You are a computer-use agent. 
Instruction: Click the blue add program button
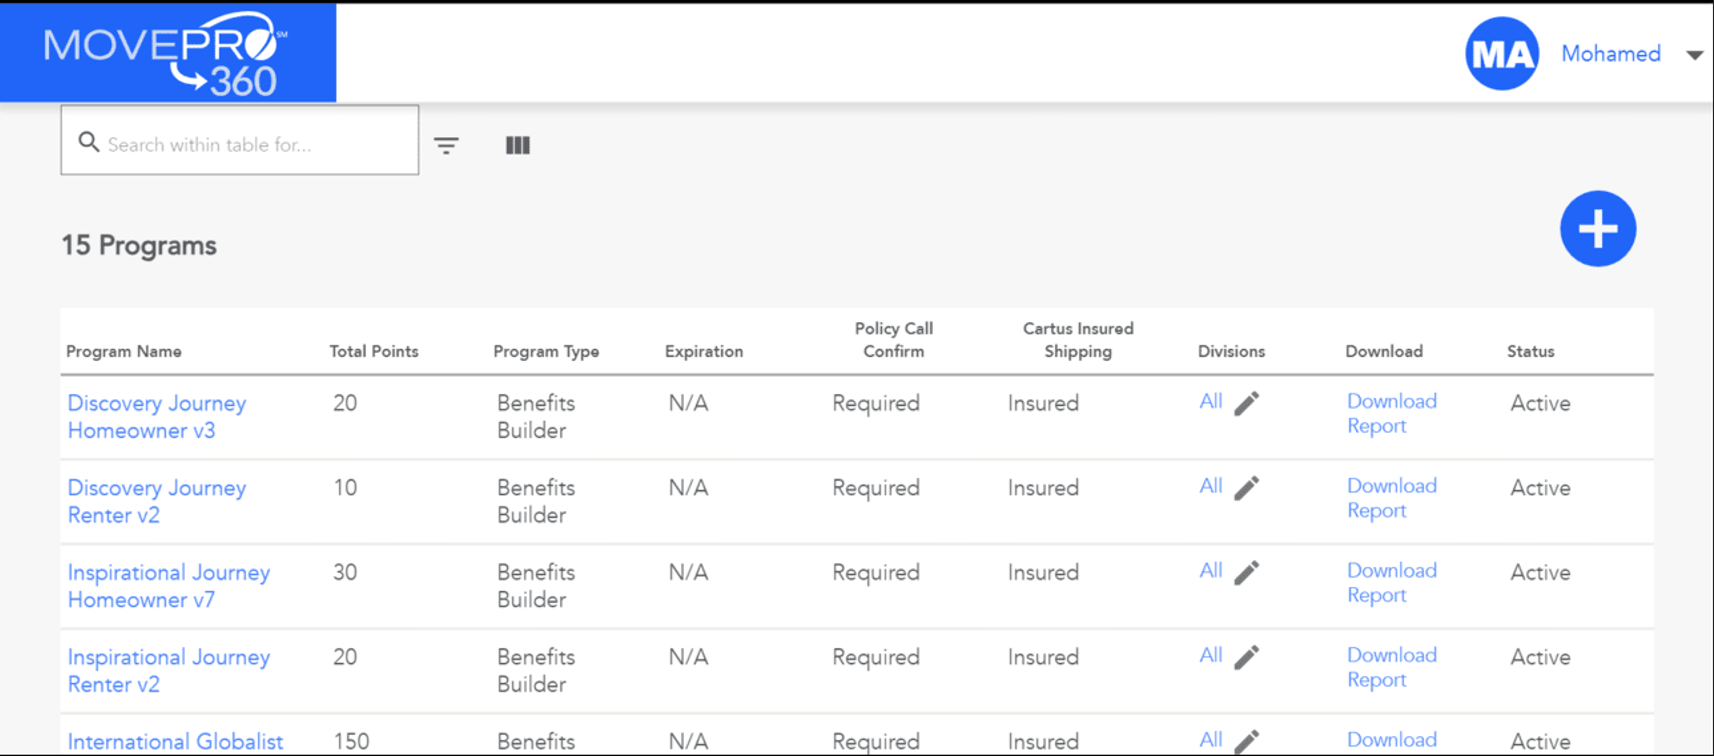(1597, 229)
